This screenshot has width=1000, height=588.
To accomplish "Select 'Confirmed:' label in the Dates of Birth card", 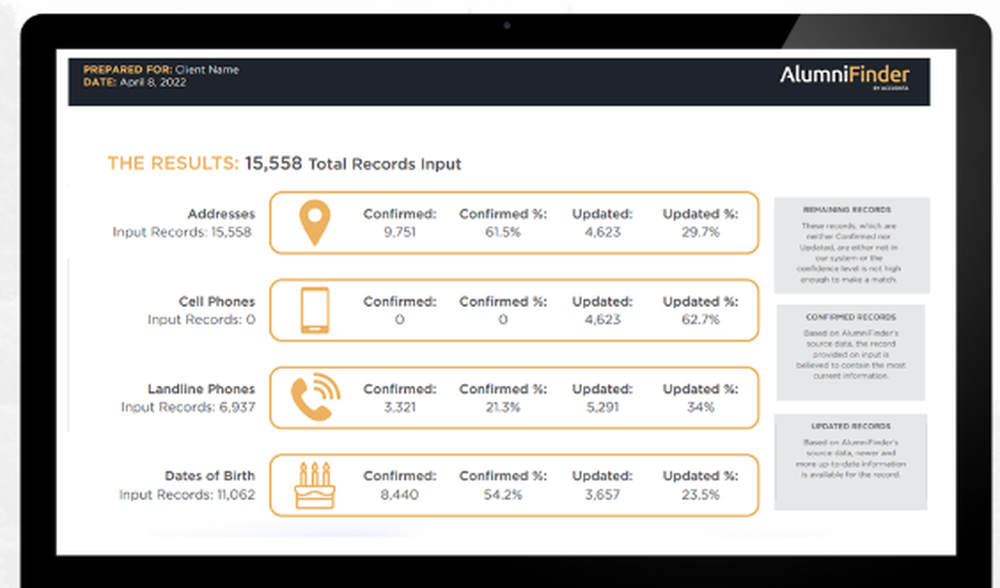I will coord(400,476).
